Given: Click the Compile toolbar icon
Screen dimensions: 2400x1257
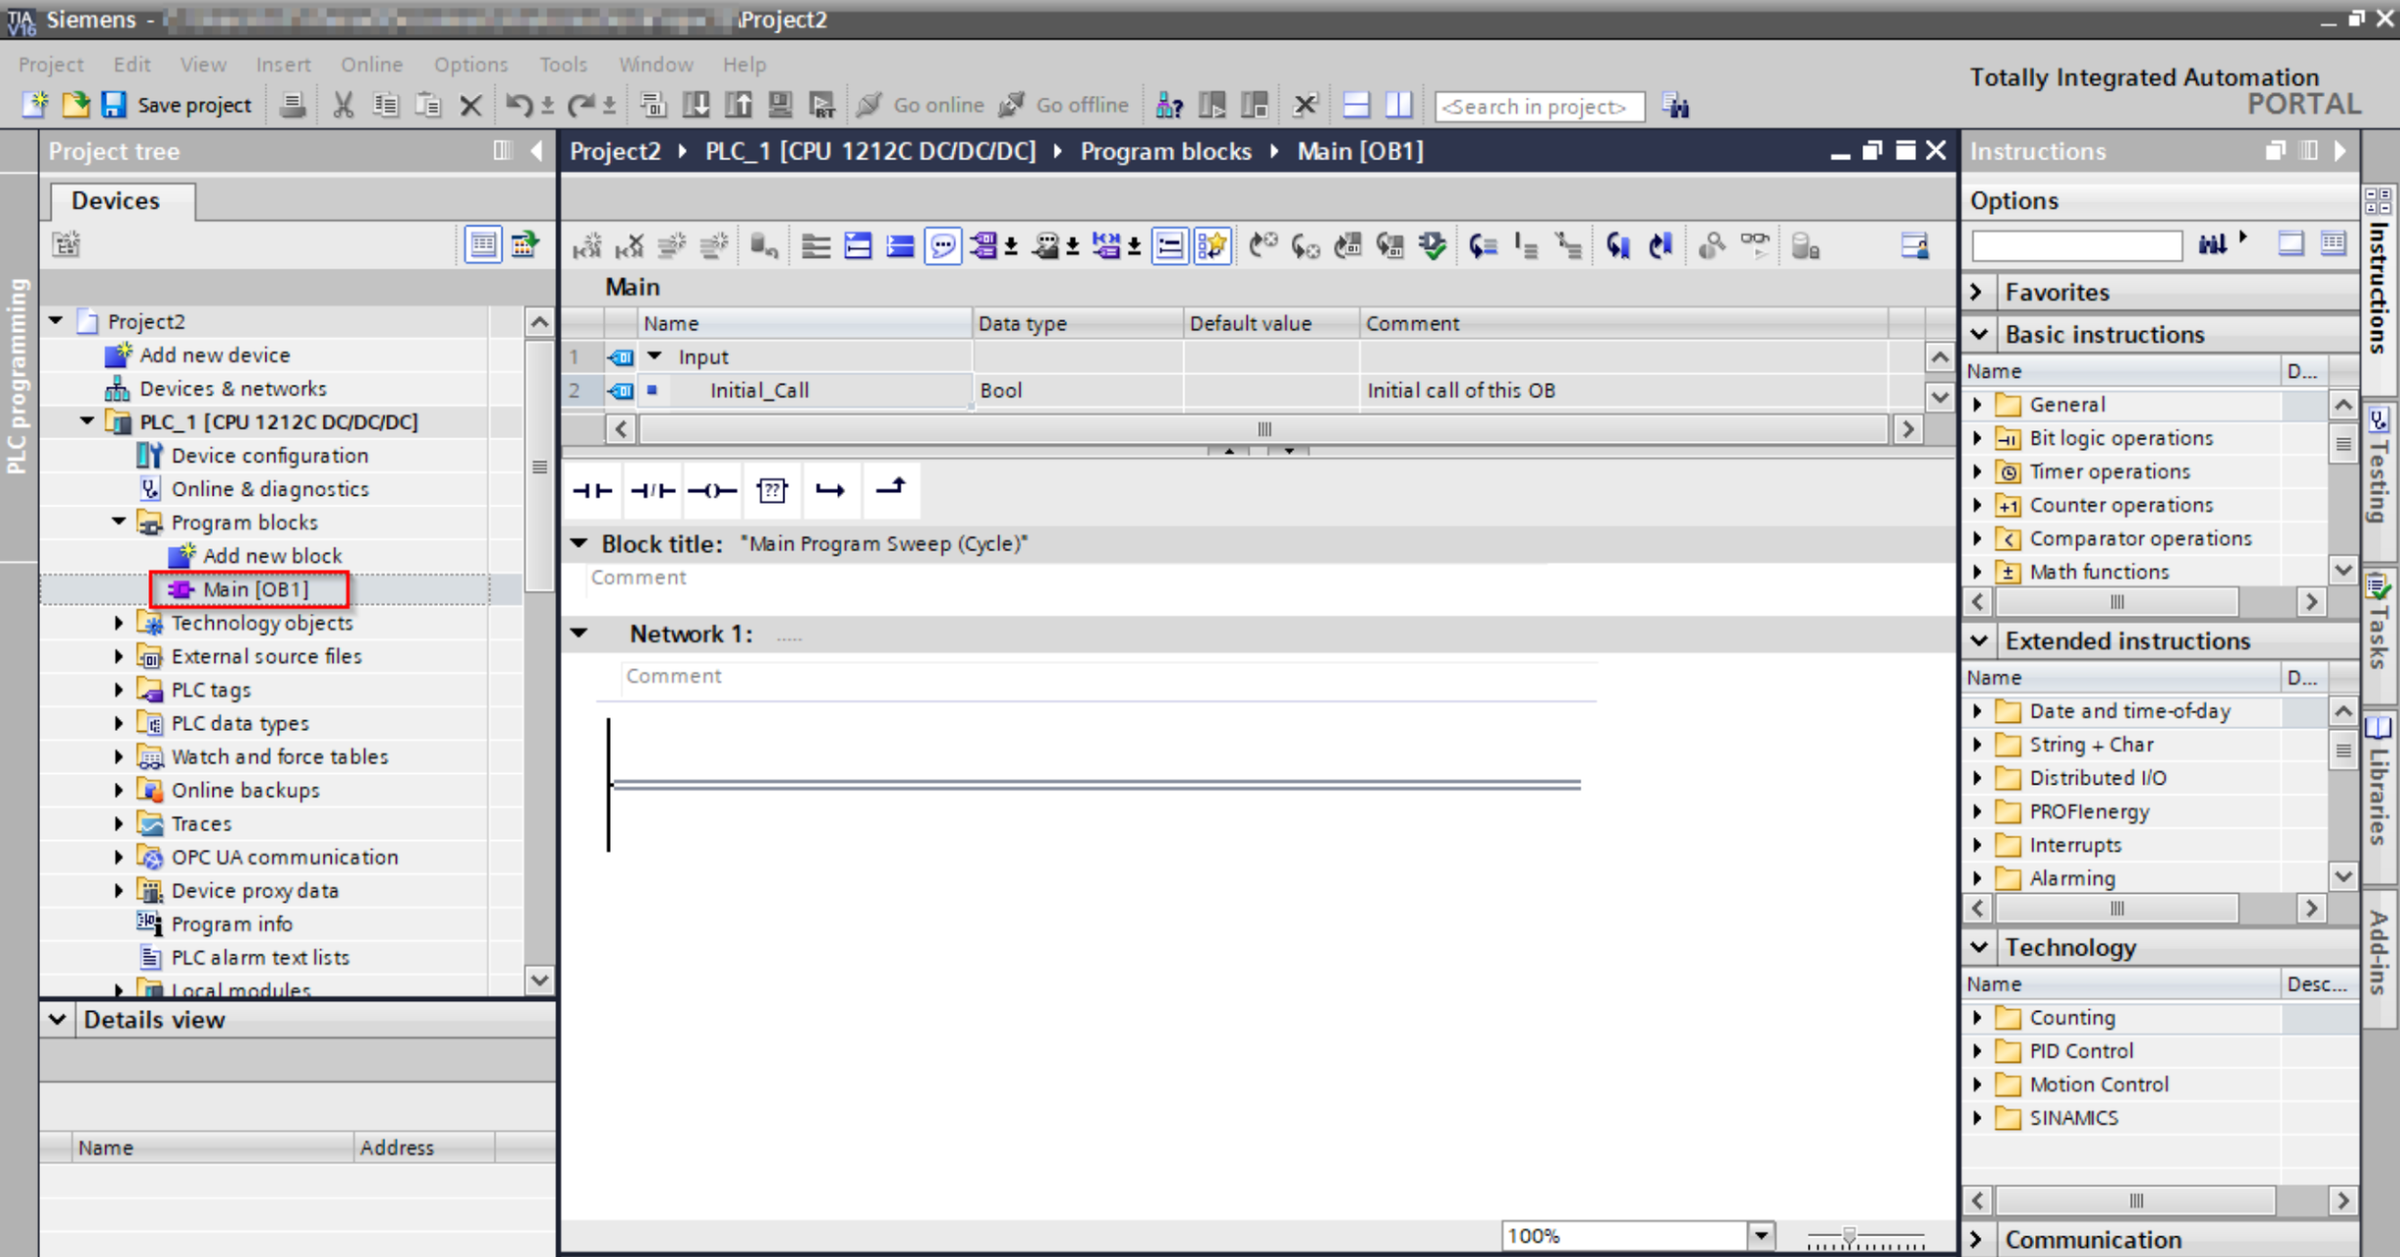Looking at the screenshot, I should click(x=654, y=105).
